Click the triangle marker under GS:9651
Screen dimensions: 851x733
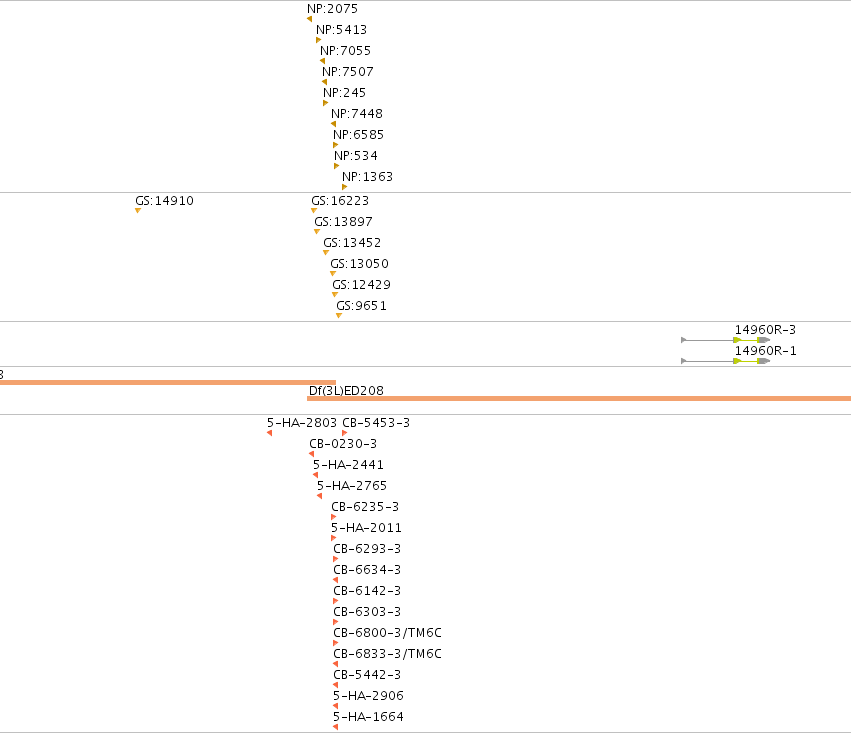pyautogui.click(x=339, y=316)
